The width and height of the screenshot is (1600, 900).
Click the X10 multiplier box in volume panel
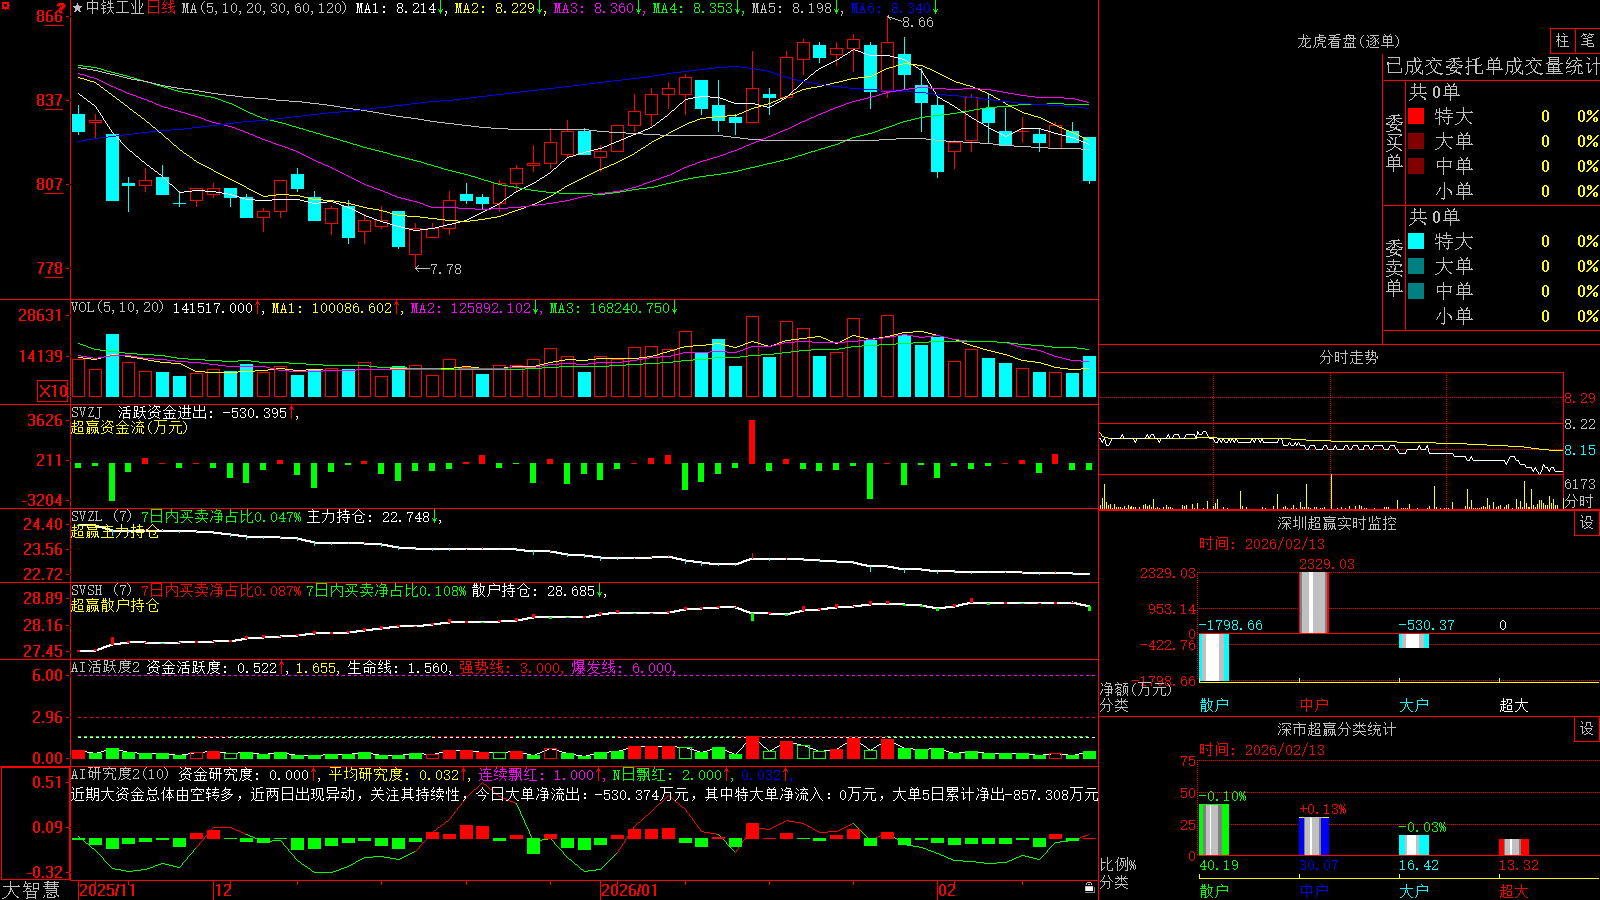point(53,391)
